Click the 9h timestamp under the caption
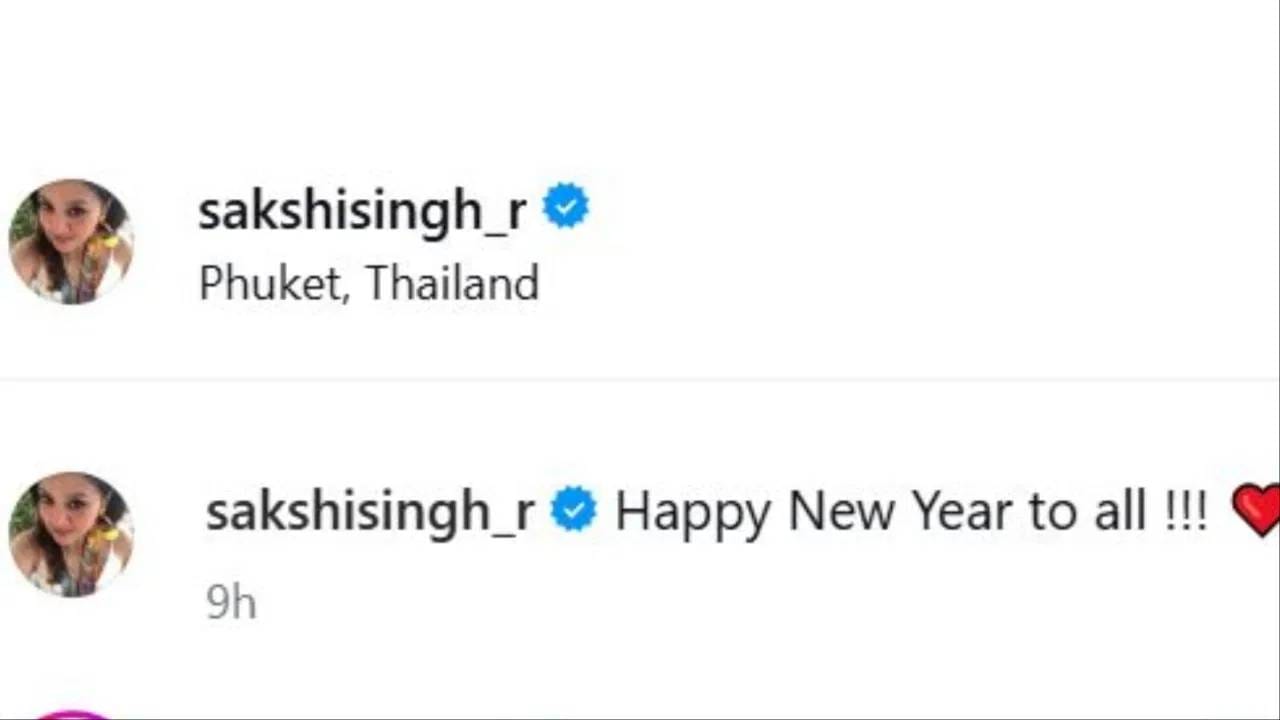This screenshot has height=720, width=1280. [231, 603]
